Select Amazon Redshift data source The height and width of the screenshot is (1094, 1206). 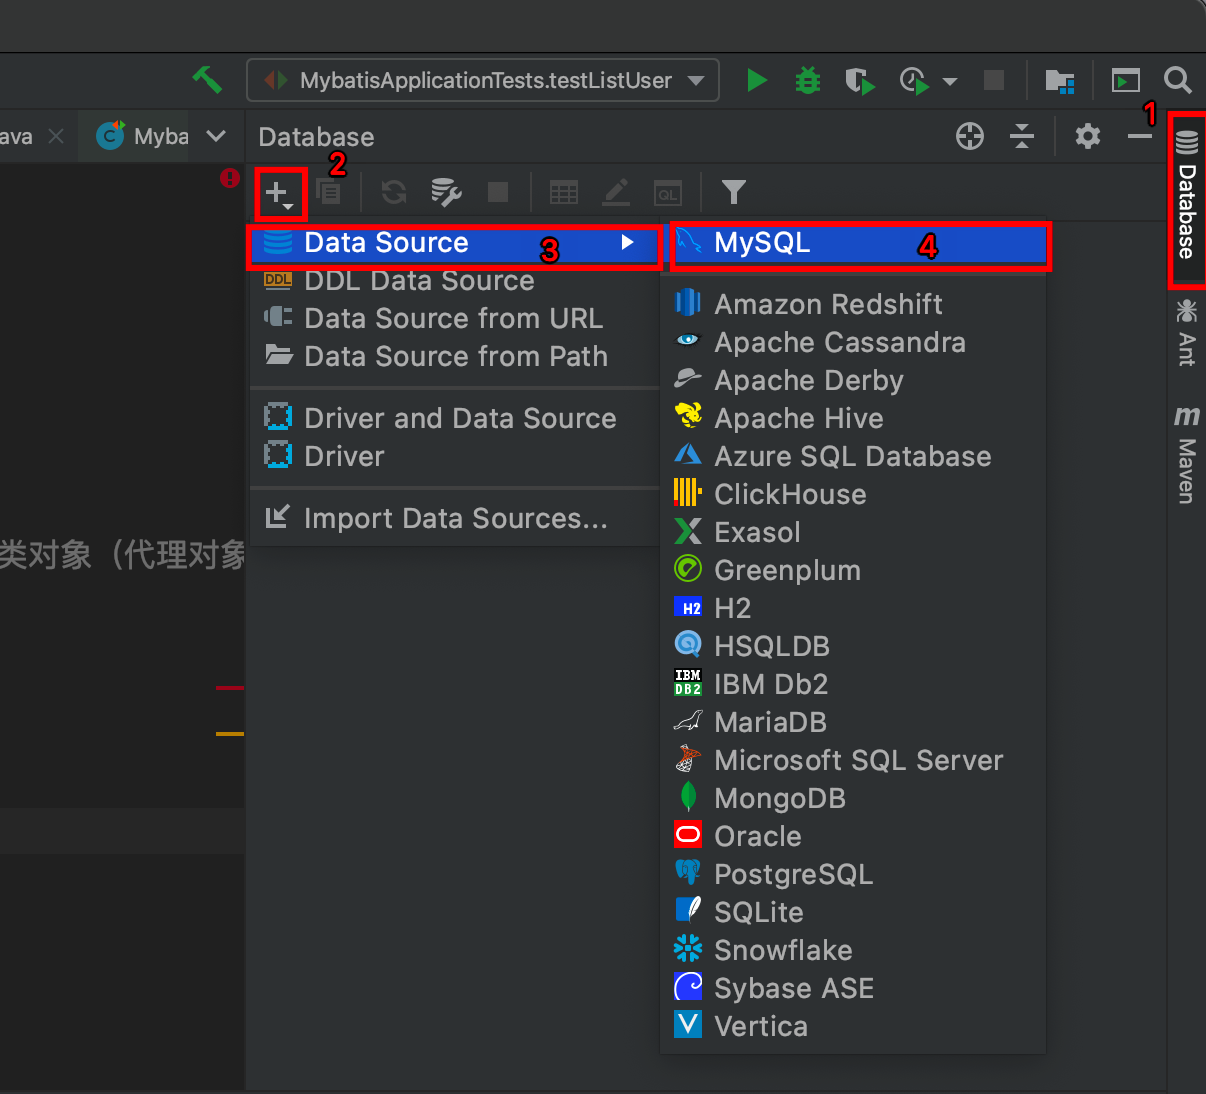tap(853, 305)
